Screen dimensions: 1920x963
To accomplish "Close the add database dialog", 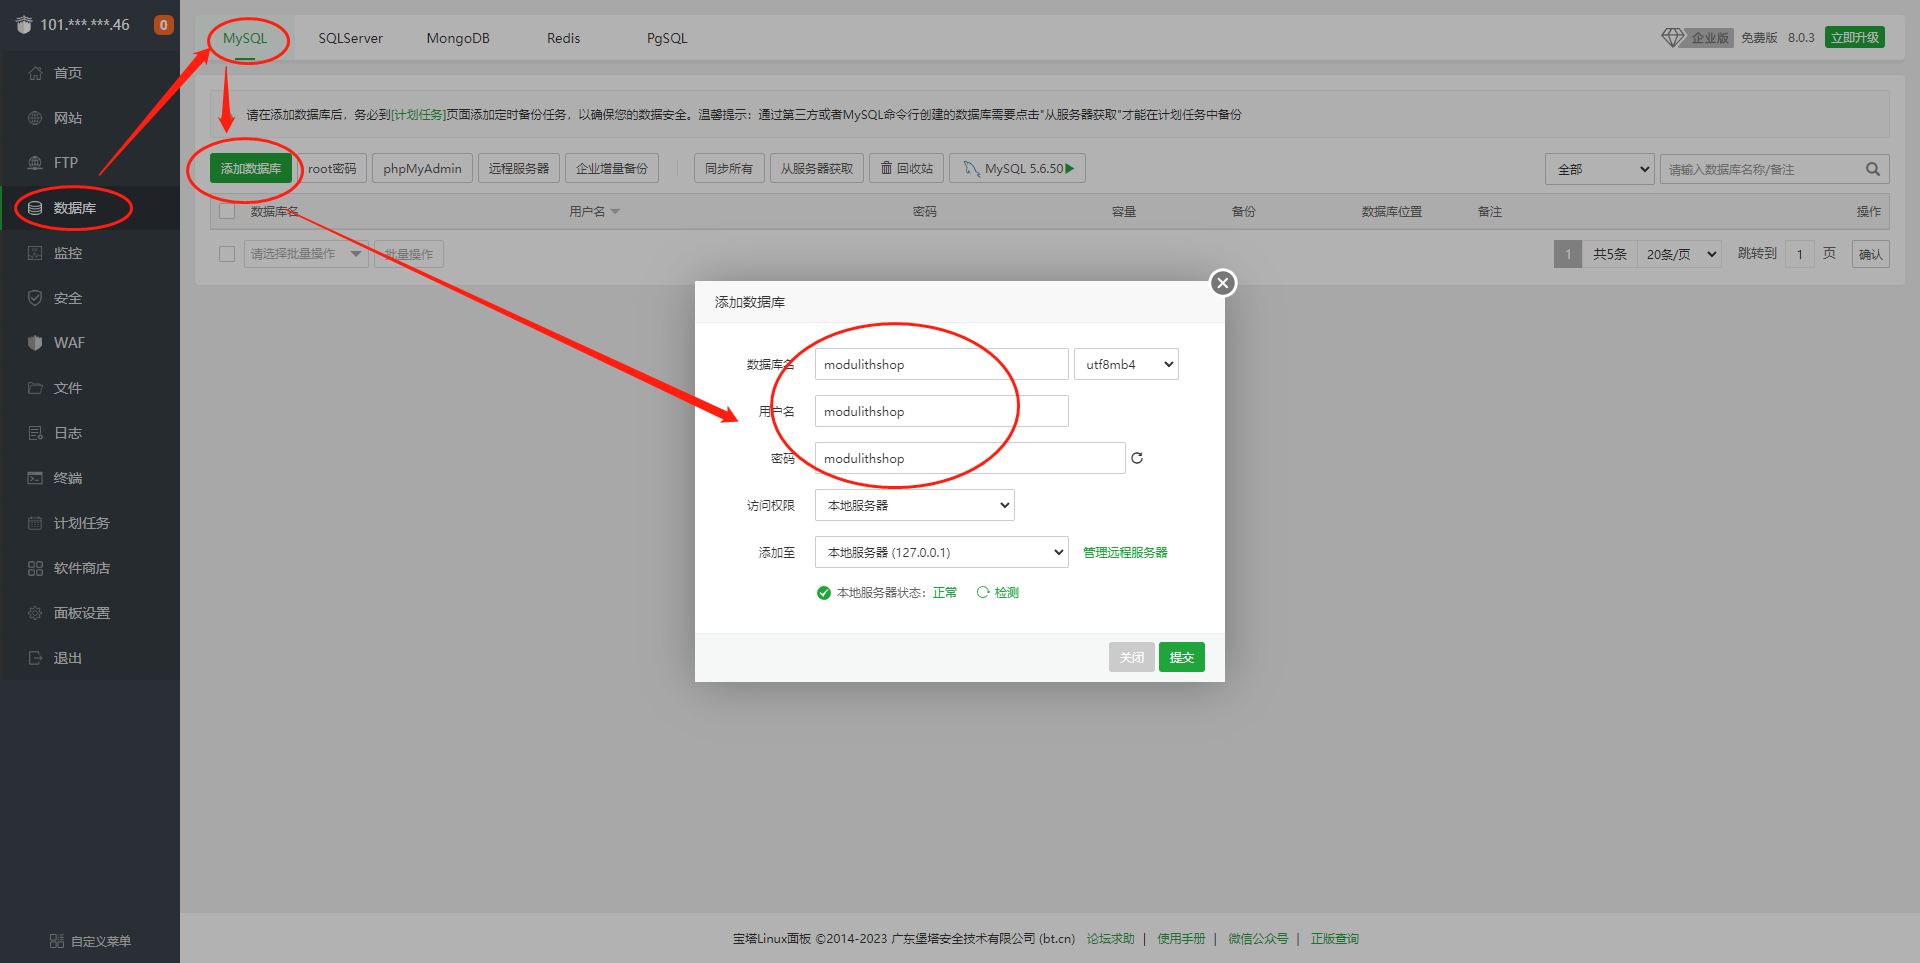I will 1222,283.
